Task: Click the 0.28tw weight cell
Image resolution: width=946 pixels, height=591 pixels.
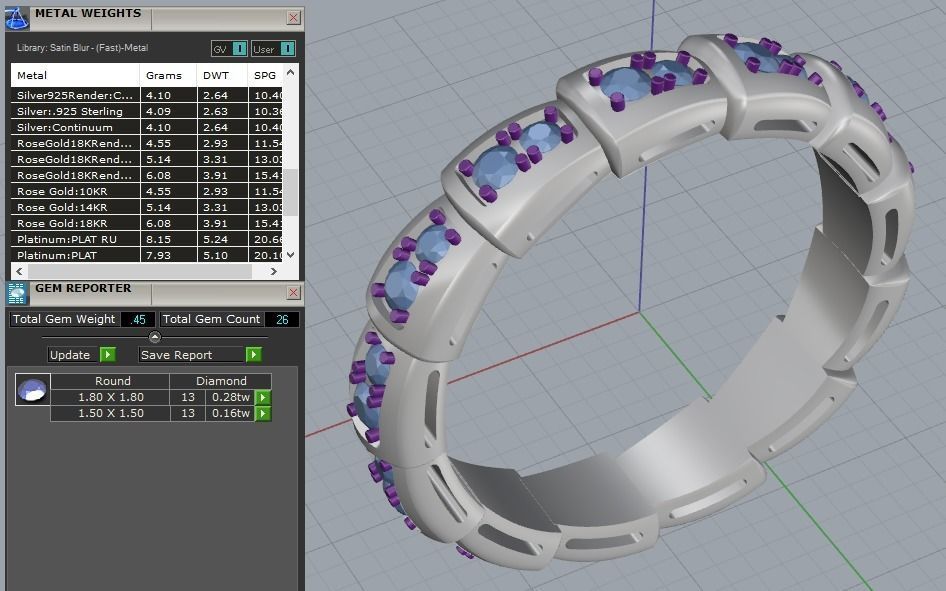Action: pos(230,397)
